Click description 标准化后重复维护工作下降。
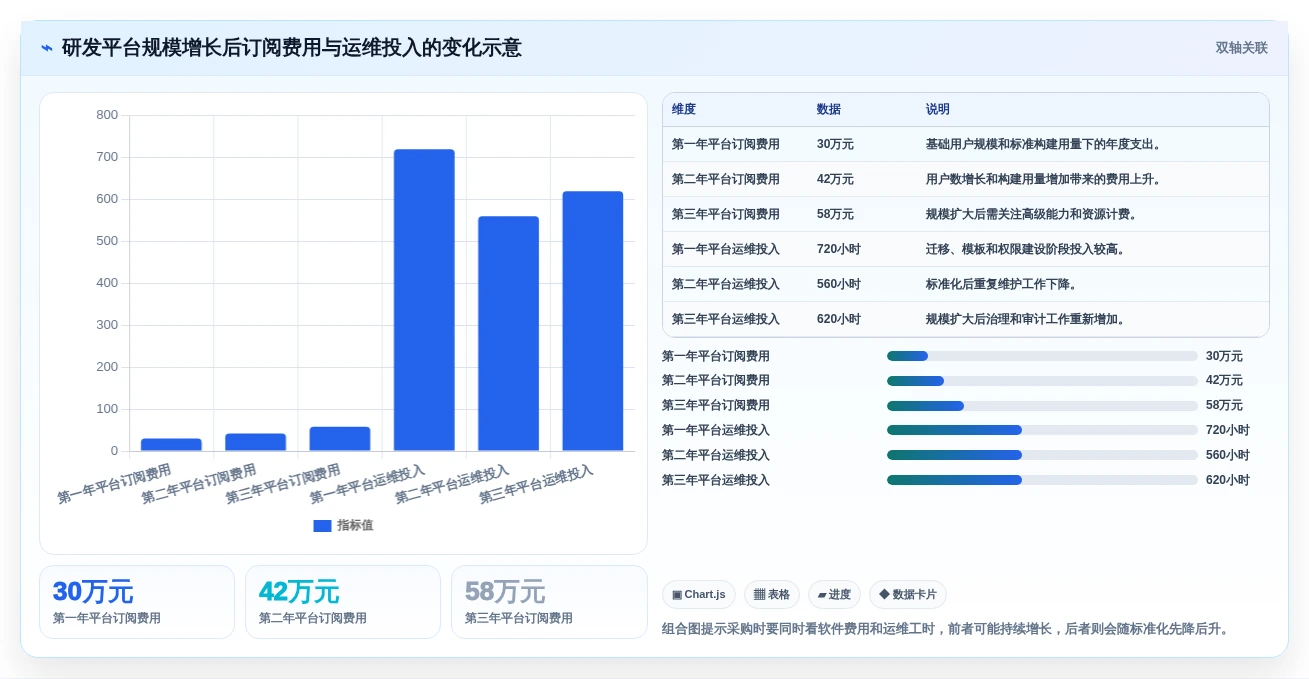Viewport: 1309px width, 679px height. [1004, 284]
